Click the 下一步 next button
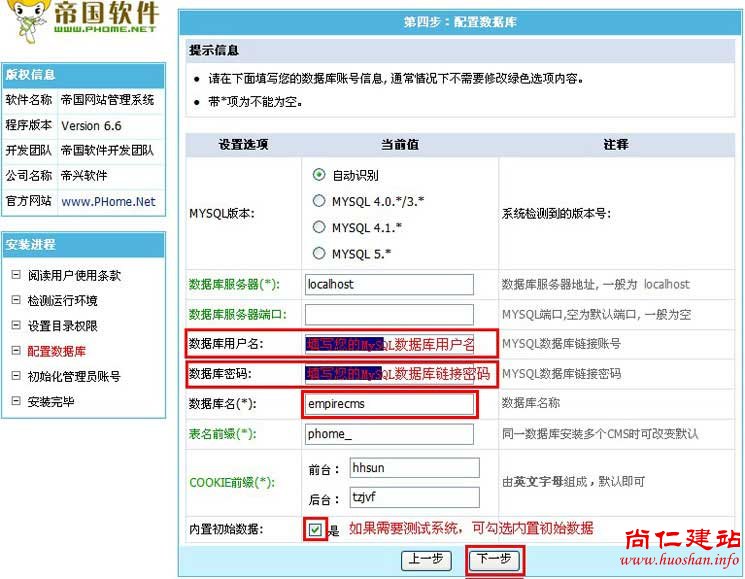Viewport: 745px width, 579px height. (x=494, y=559)
